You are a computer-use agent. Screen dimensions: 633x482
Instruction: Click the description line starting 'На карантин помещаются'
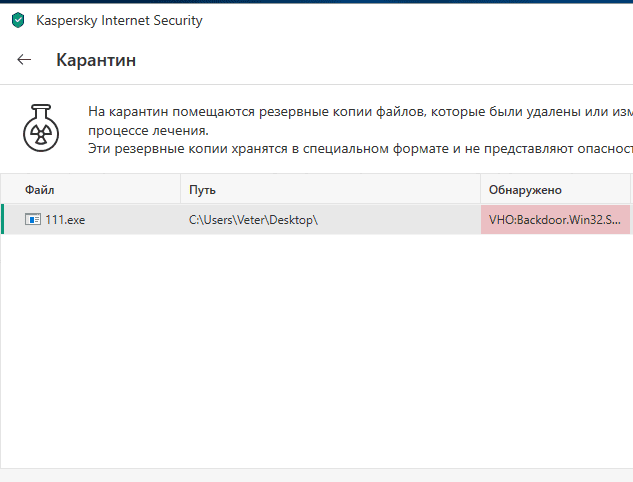click(x=360, y=111)
